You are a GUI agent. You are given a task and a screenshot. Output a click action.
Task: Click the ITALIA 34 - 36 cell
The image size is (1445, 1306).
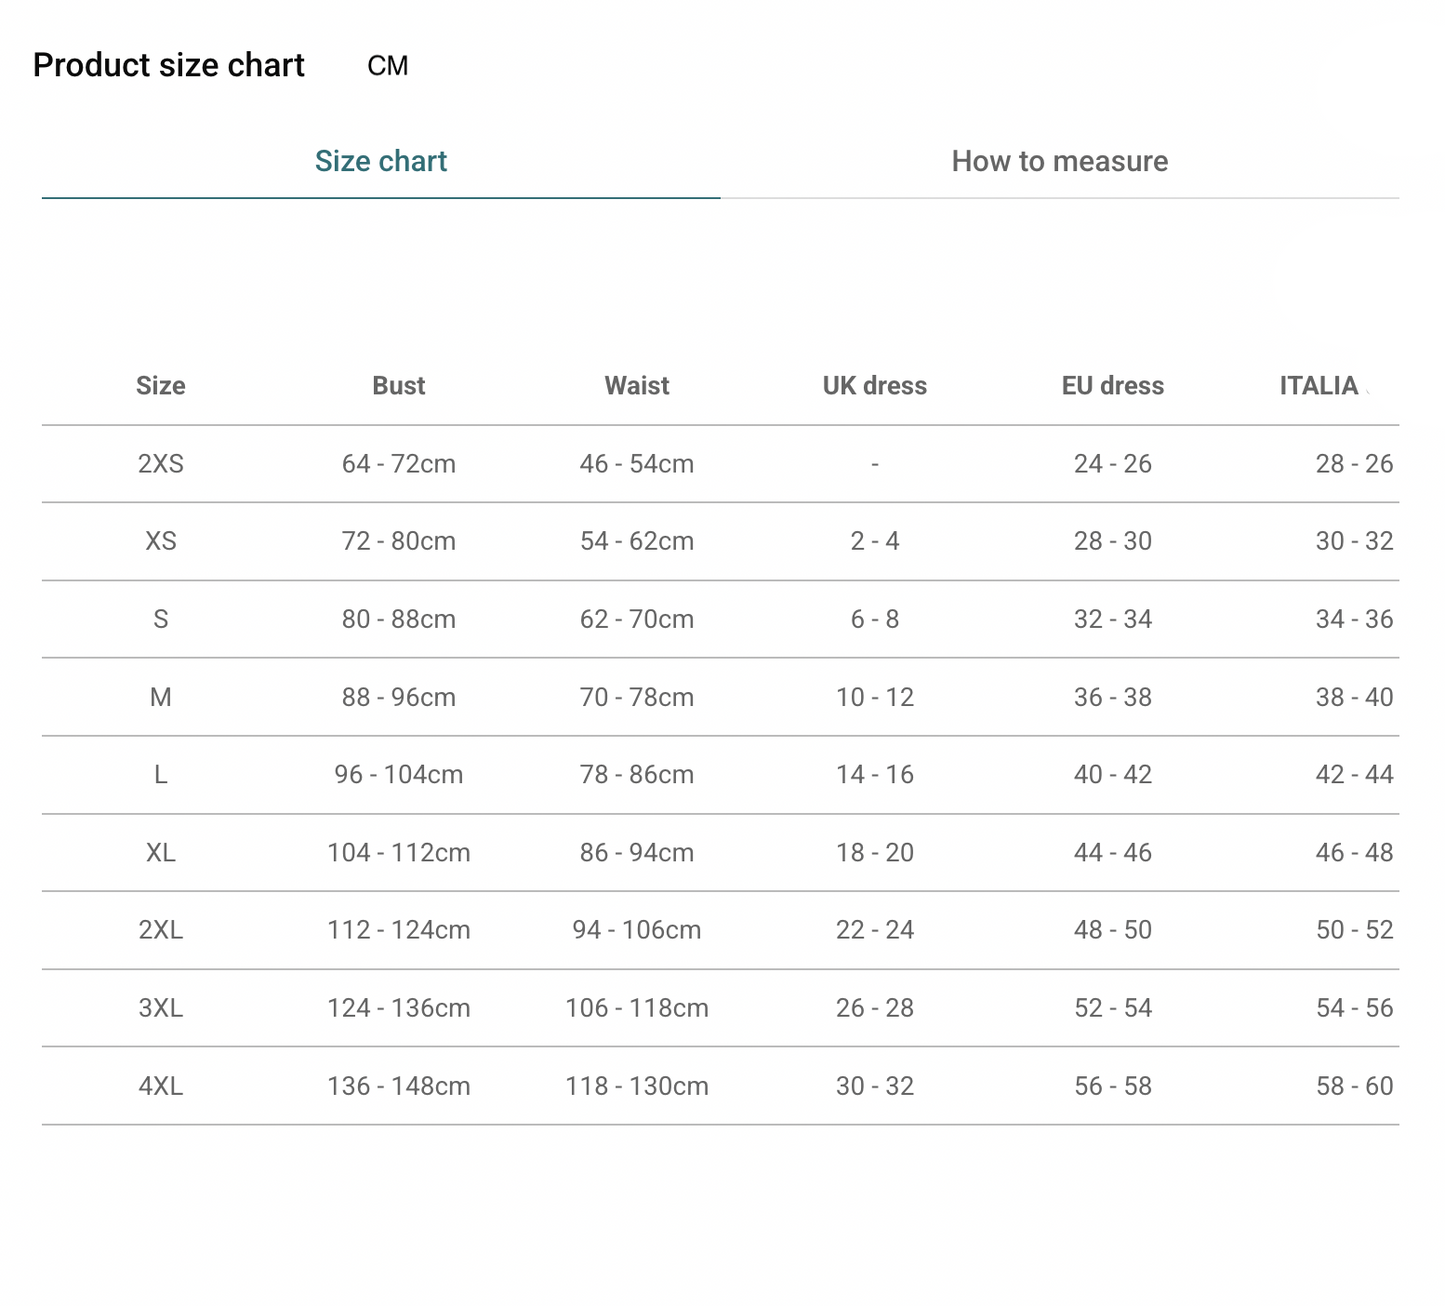pos(1353,619)
